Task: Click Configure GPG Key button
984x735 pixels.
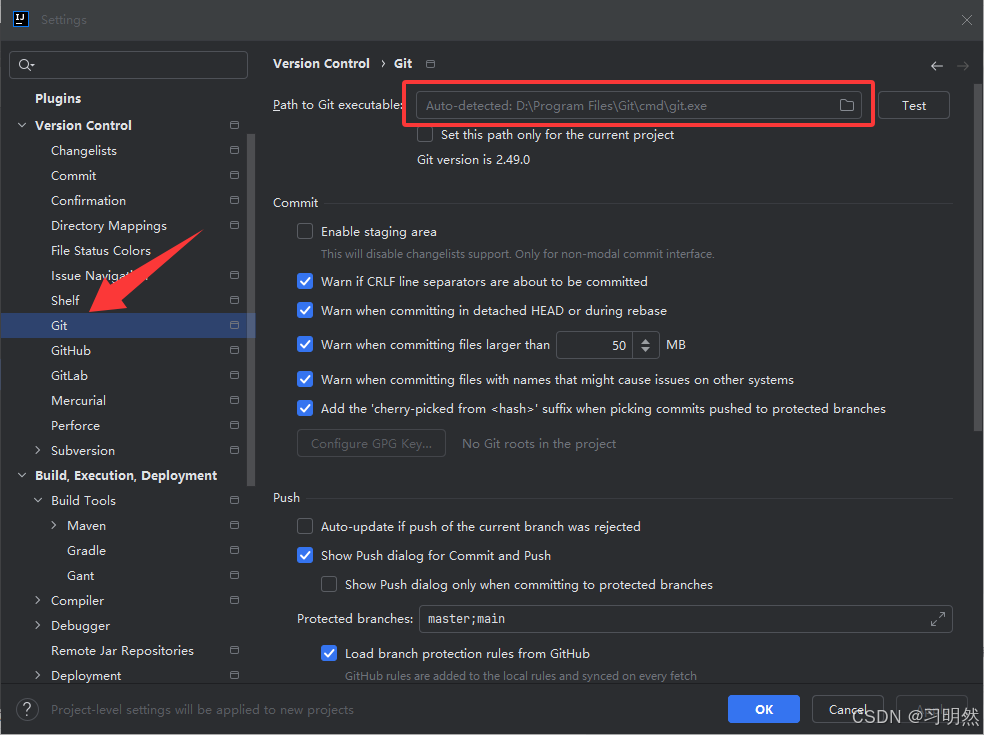Action: (372, 443)
